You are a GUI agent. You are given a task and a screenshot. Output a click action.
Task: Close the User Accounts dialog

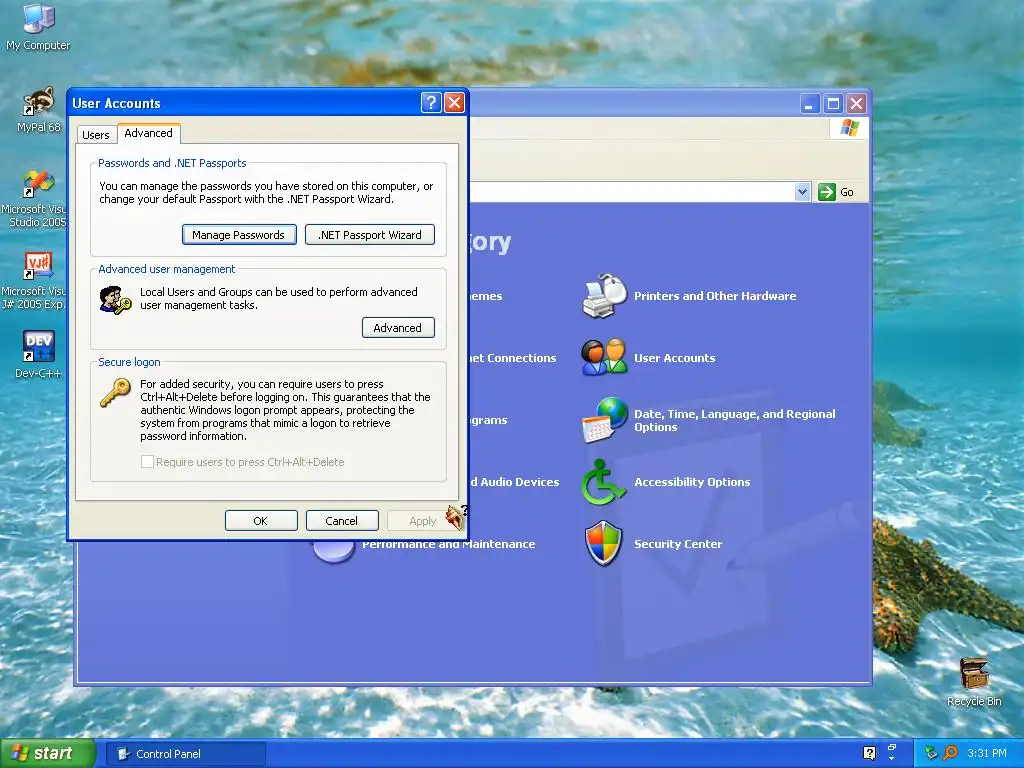click(455, 103)
